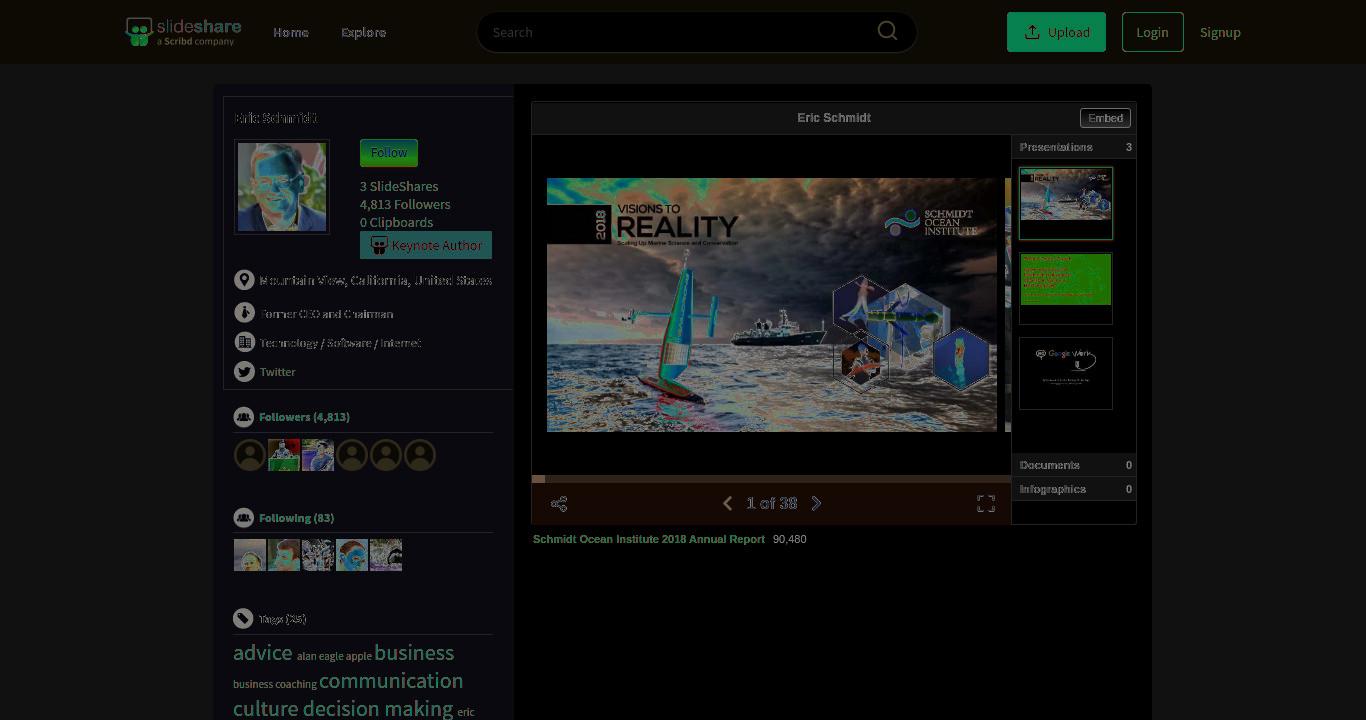Click the 'advice' tag
The height and width of the screenshot is (720, 1366).
(x=263, y=653)
